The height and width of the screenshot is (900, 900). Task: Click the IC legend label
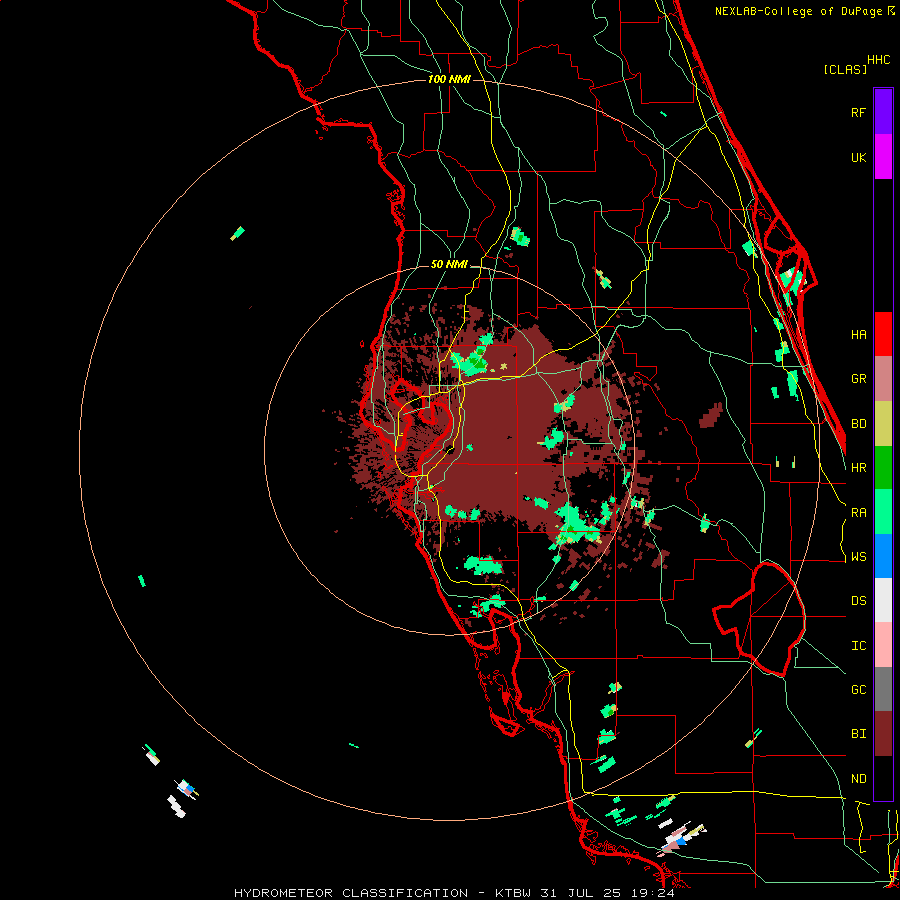858,646
